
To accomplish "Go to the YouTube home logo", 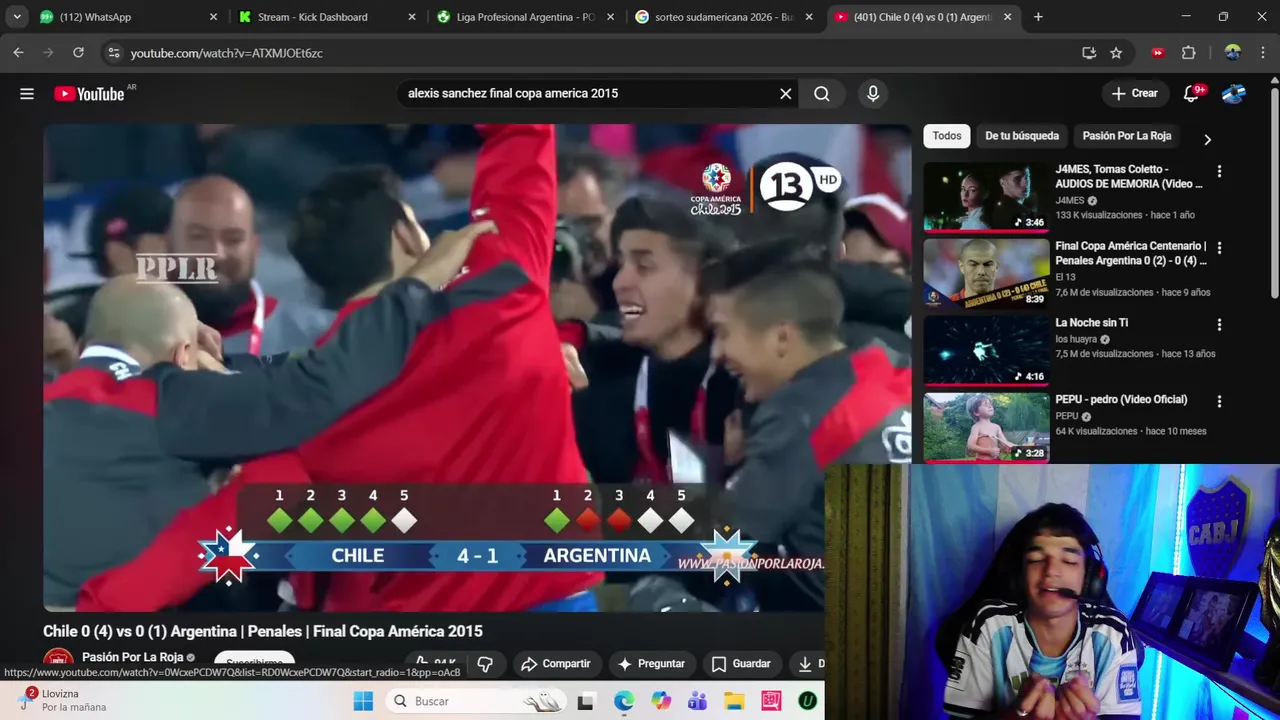I will (x=88, y=93).
